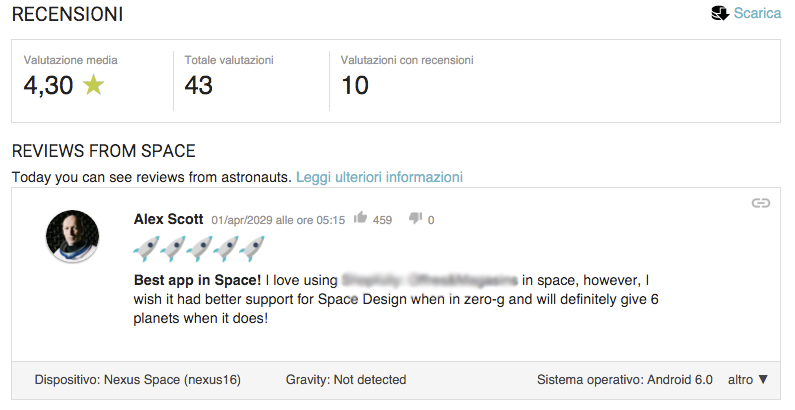This screenshot has height=410, width=795.
Task: Give the review a thumbs up
Action: [x=360, y=219]
